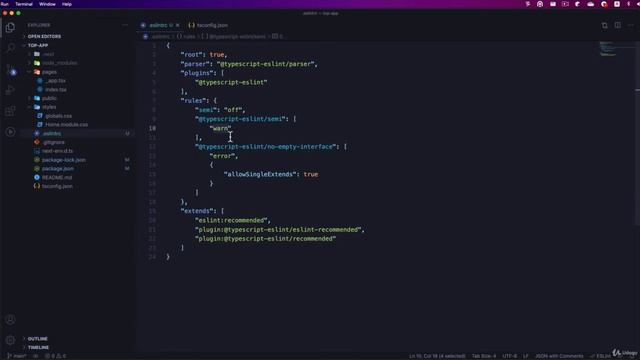The height and width of the screenshot is (360, 640).
Task: Click the "eslint:recommended" string on line 20
Action: (x=231, y=220)
